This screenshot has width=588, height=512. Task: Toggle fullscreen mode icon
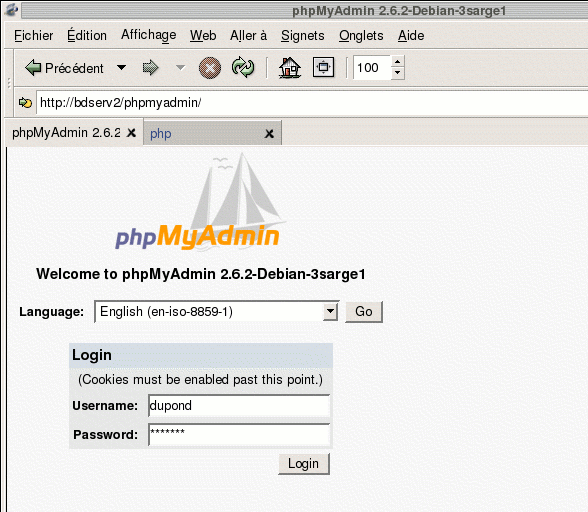(x=323, y=68)
